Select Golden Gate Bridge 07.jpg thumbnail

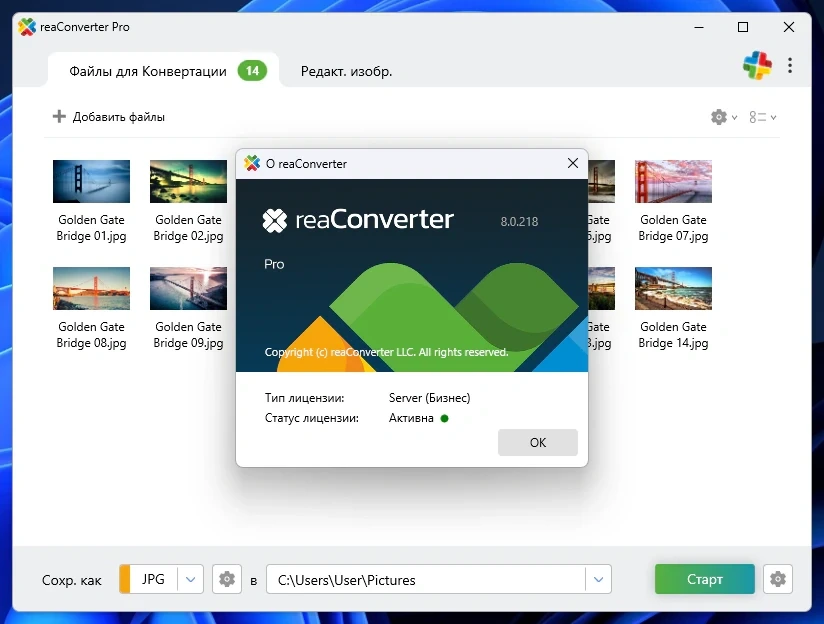click(673, 181)
